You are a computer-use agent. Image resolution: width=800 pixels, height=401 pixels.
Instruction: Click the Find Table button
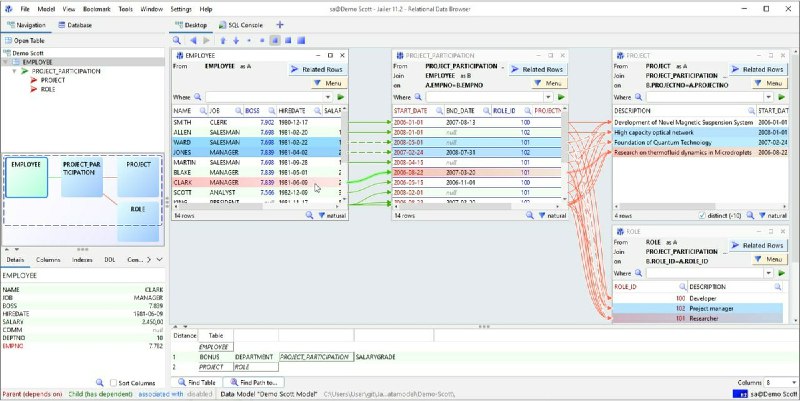click(x=197, y=382)
